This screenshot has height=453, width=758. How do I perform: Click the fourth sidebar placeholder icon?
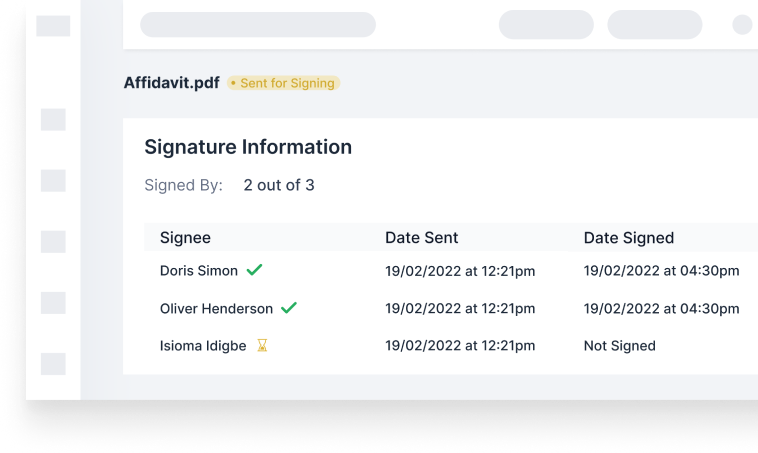click(53, 303)
